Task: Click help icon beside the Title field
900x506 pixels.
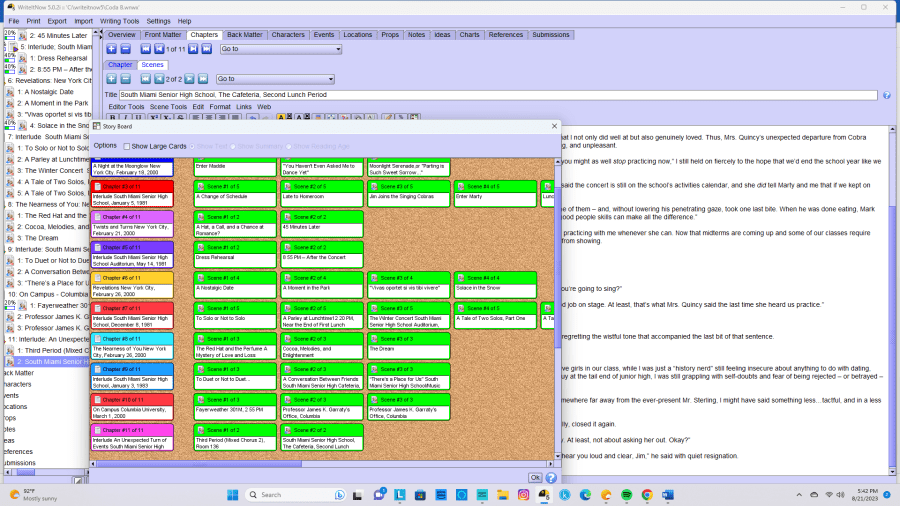Action: 886,95
